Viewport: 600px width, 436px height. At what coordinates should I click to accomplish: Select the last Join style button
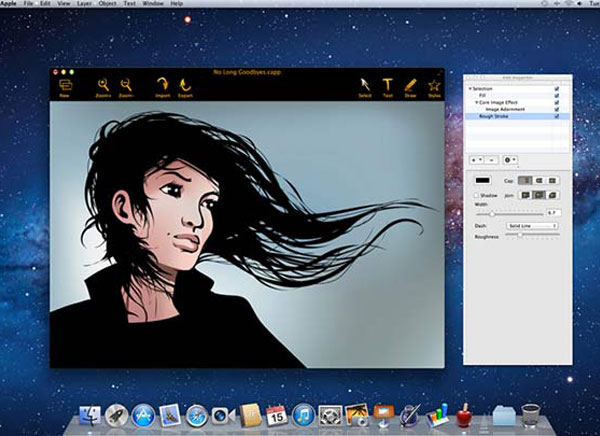point(553,195)
